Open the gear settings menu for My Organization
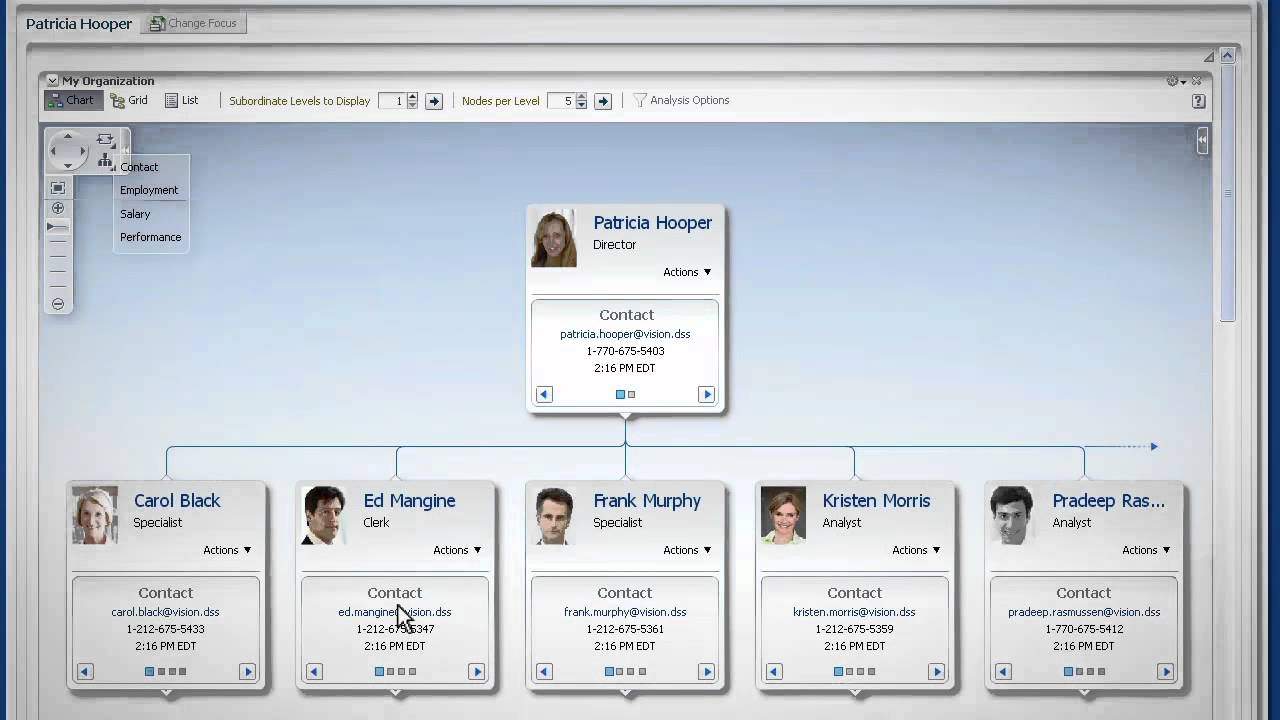This screenshot has width=1280, height=720. [x=1176, y=81]
